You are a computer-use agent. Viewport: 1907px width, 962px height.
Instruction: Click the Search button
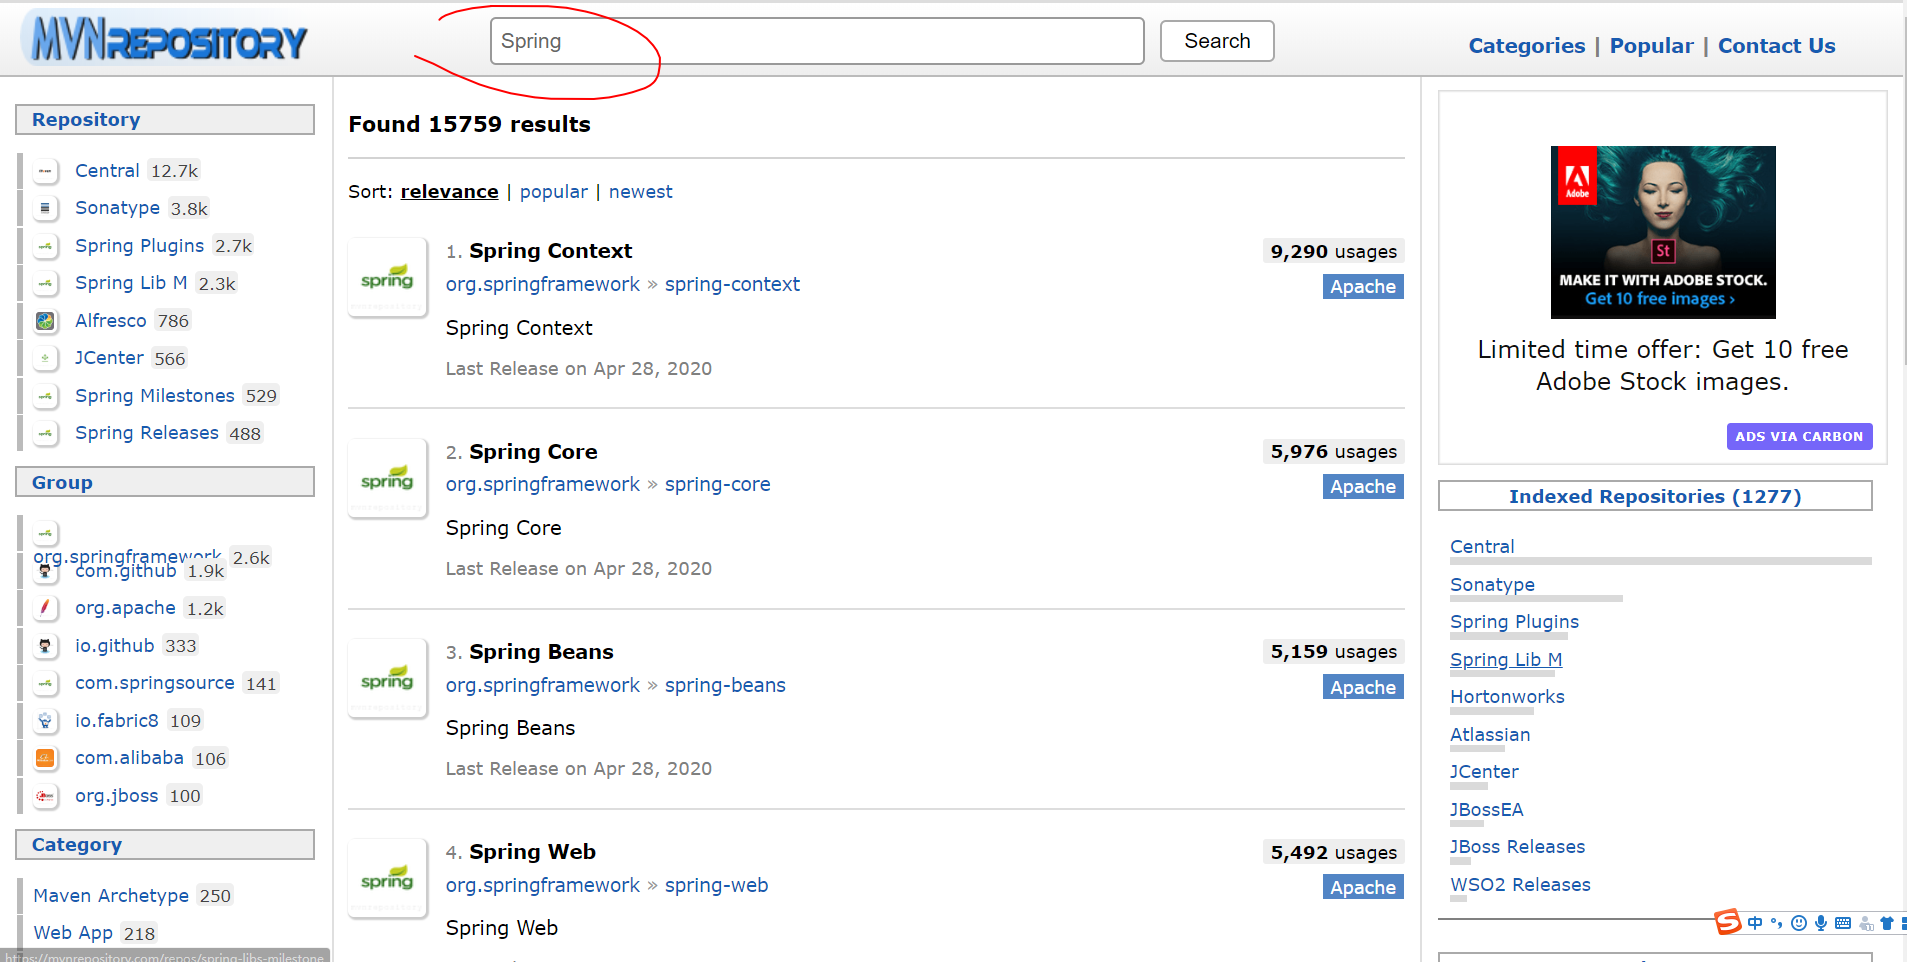[1217, 41]
